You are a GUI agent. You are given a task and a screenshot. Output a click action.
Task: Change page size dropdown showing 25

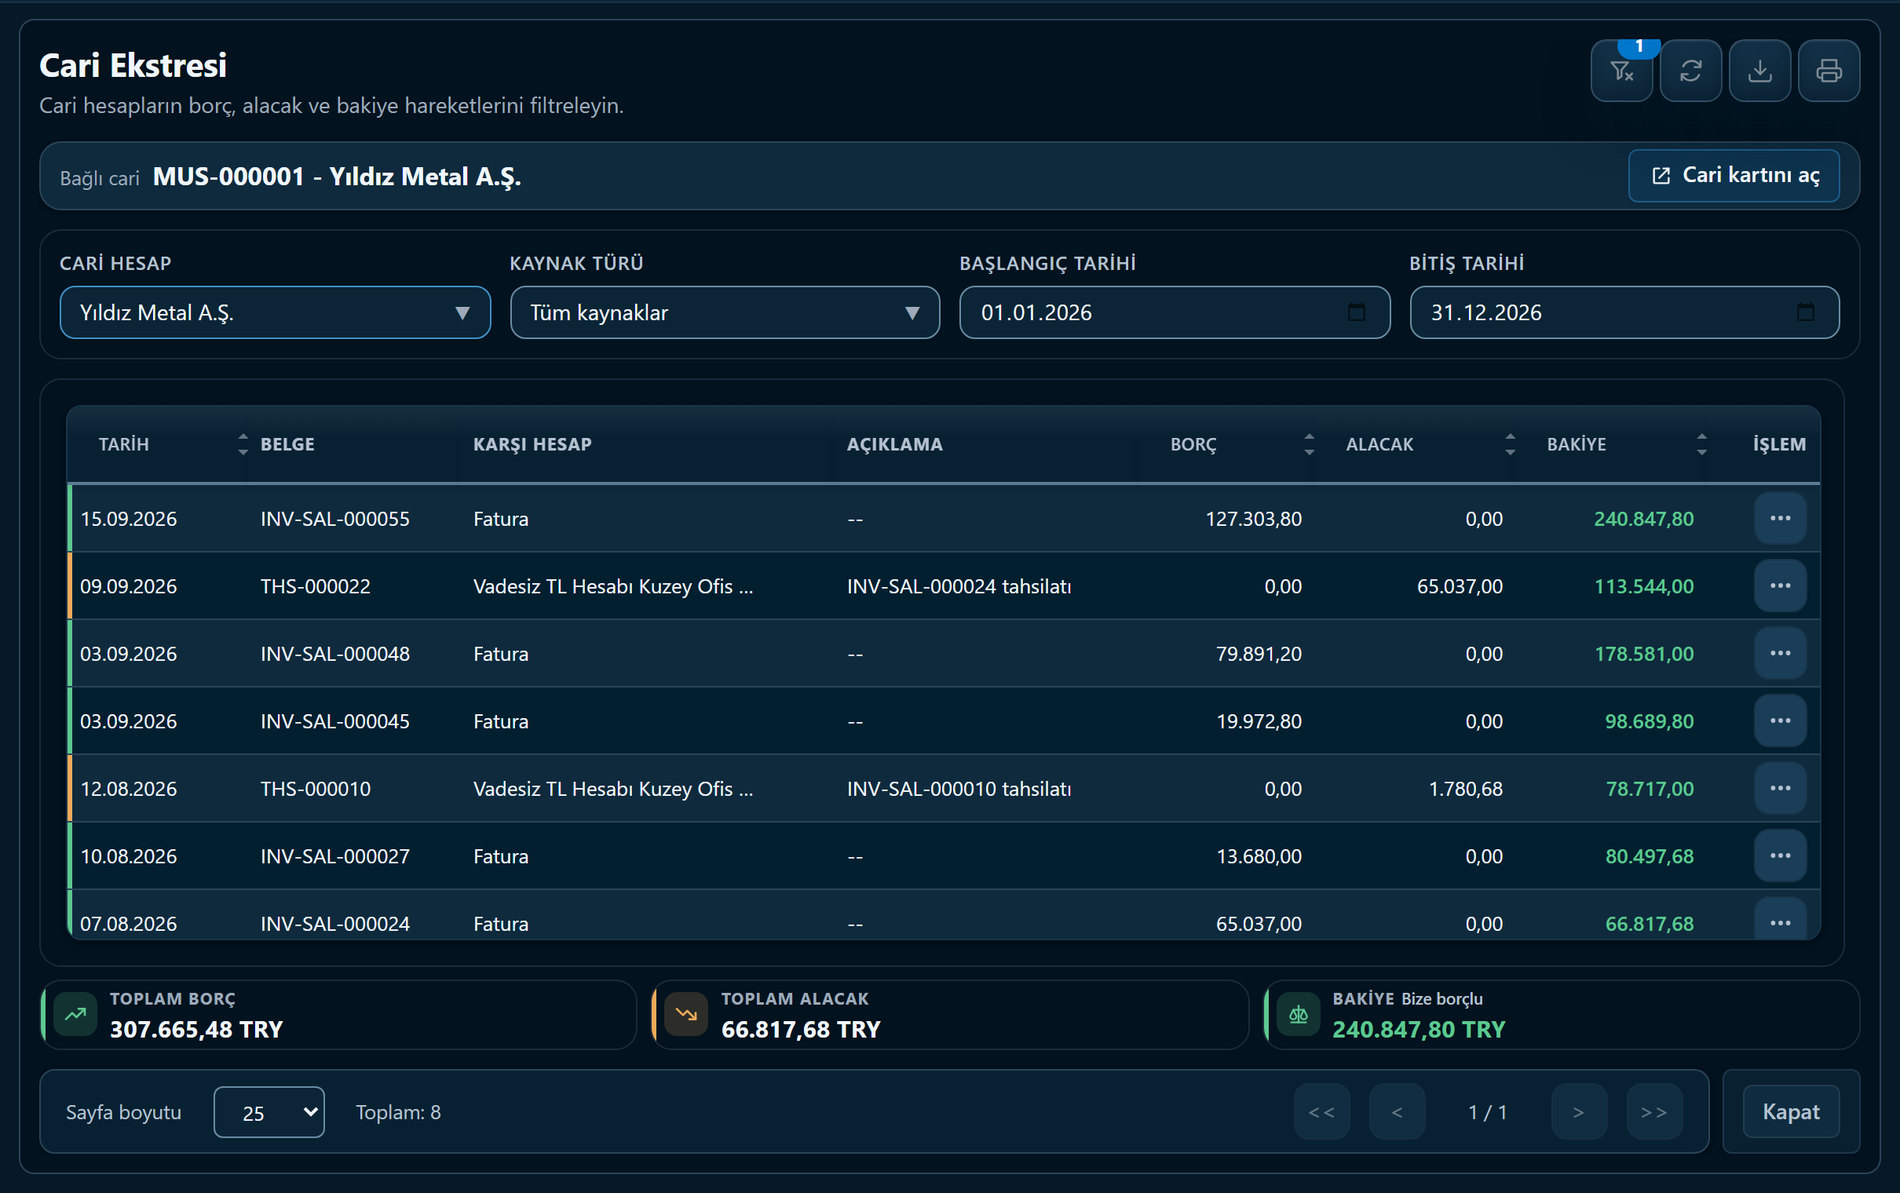[x=269, y=1112]
